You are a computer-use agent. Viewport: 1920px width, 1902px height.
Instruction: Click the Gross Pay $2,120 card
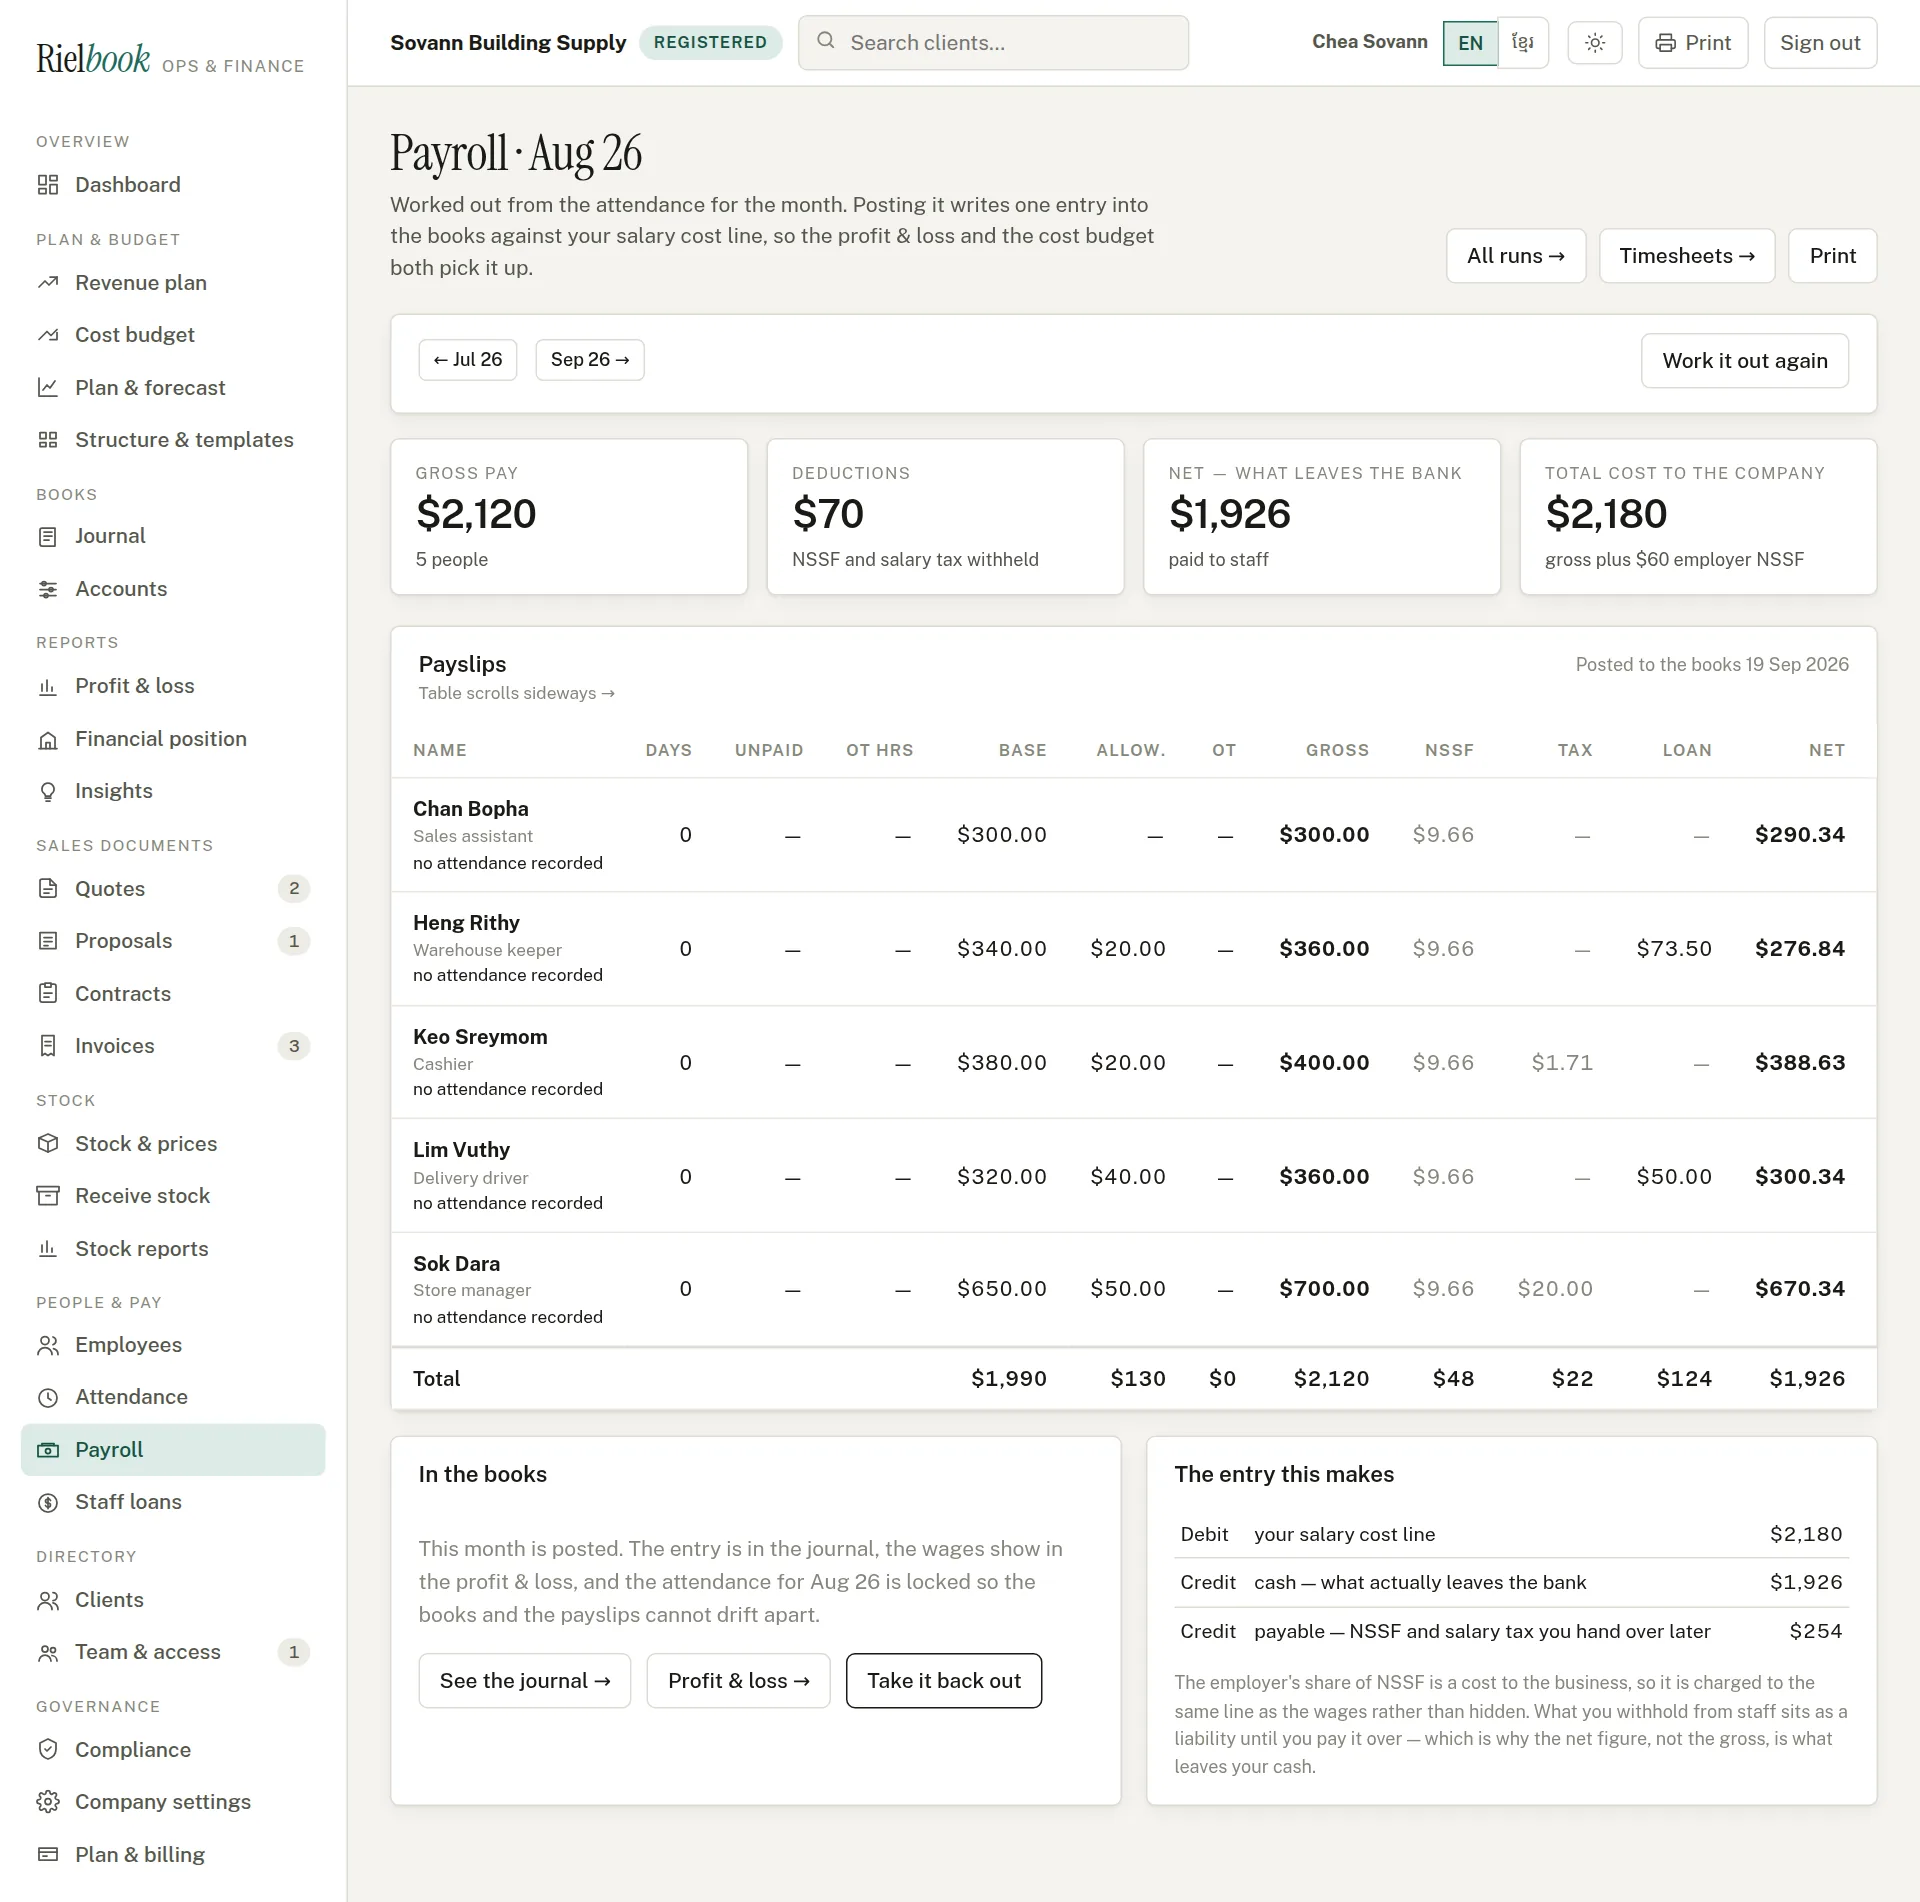pyautogui.click(x=569, y=517)
